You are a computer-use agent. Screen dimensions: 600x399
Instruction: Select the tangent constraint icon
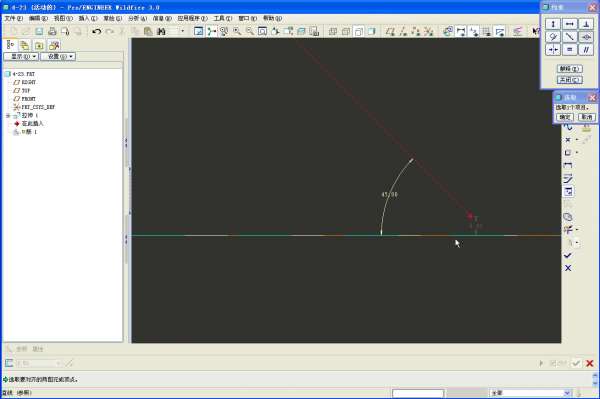553,37
